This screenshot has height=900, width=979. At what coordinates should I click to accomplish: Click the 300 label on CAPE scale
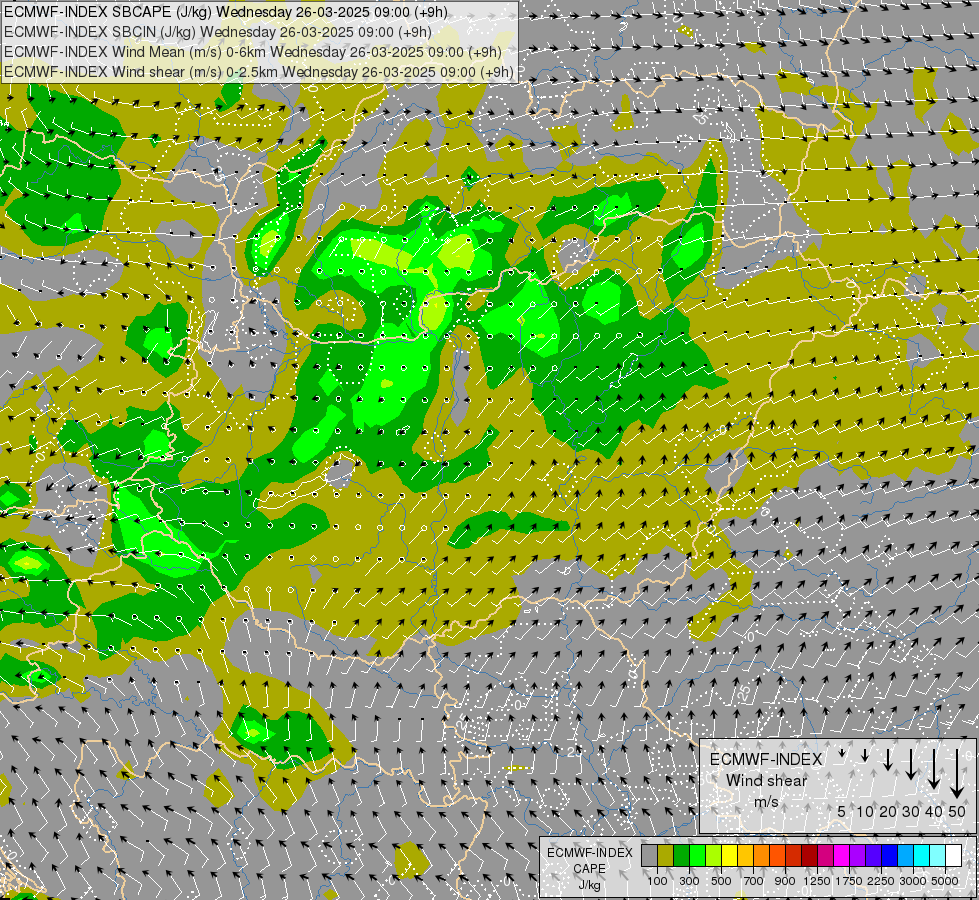[689, 882]
